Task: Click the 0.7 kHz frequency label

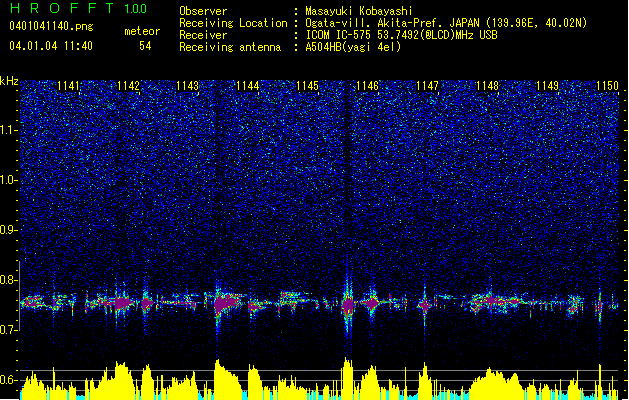Action: coord(8,330)
